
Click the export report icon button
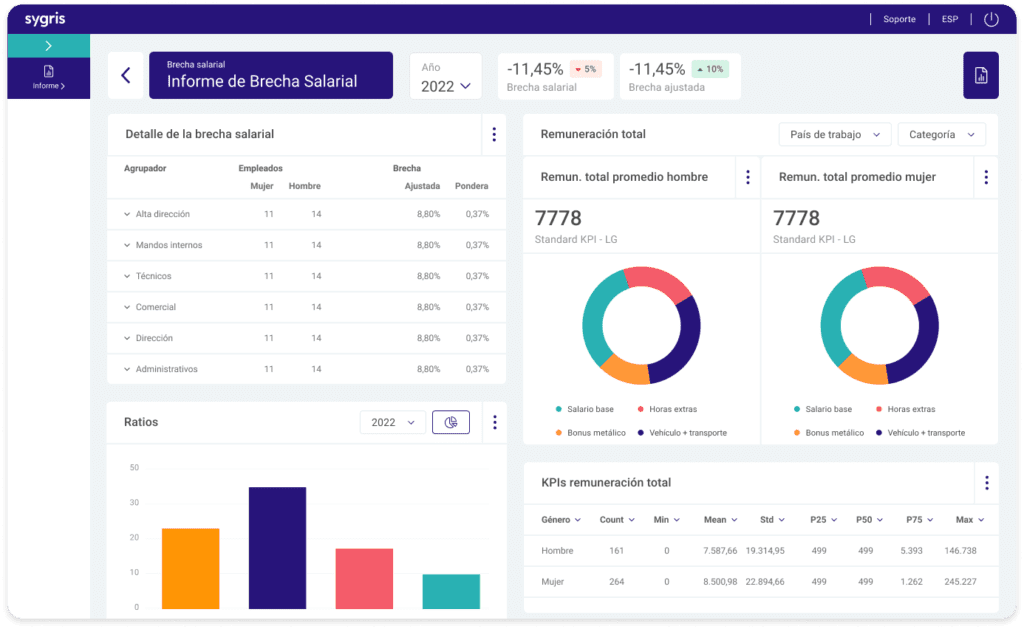pyautogui.click(x=980, y=76)
